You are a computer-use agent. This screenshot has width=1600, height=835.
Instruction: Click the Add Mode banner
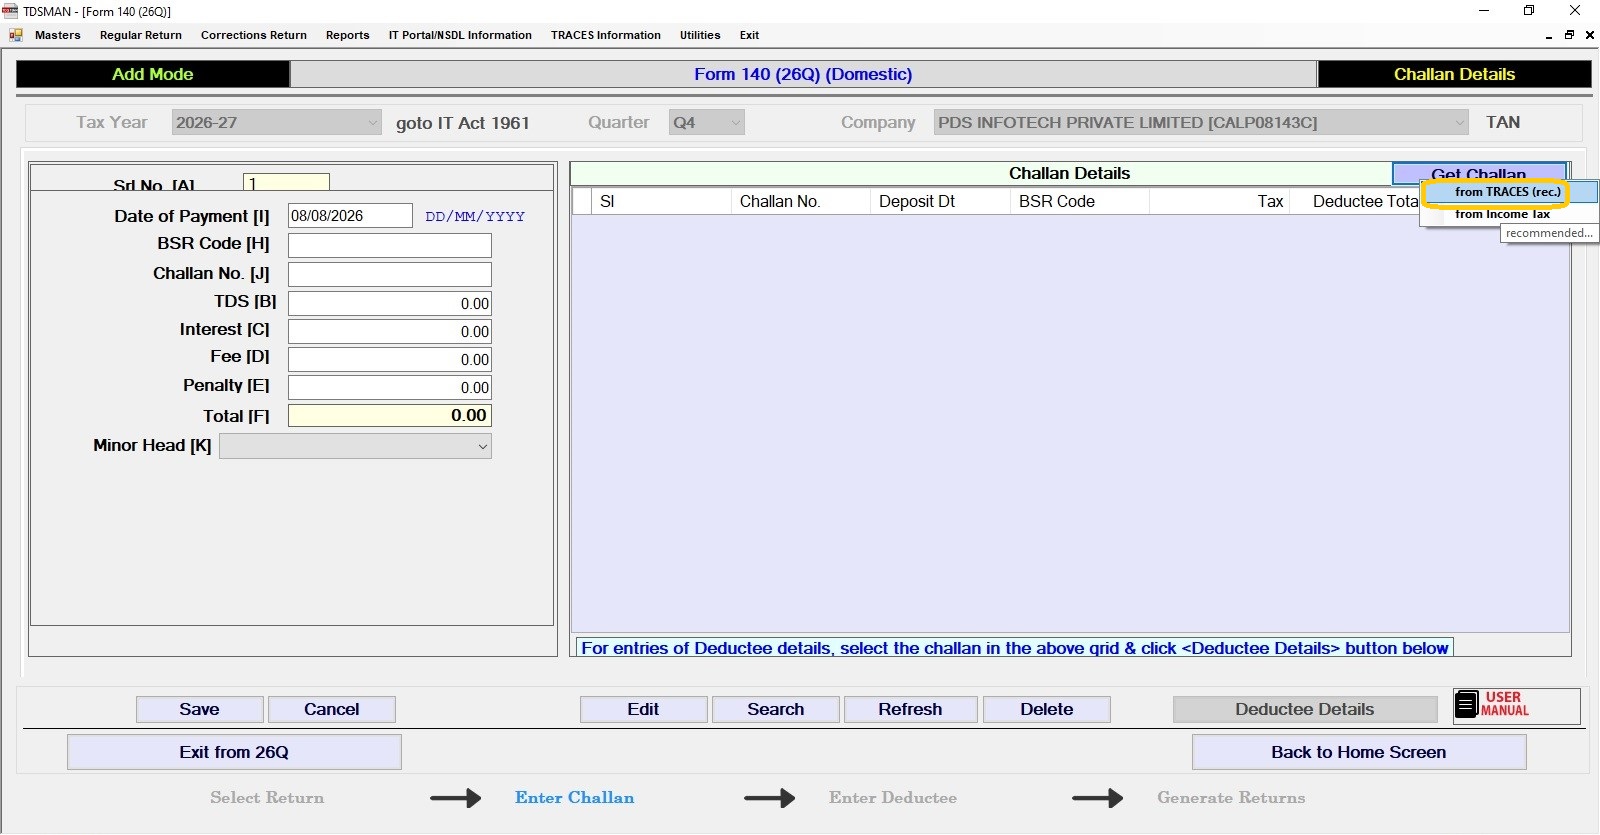(x=153, y=74)
